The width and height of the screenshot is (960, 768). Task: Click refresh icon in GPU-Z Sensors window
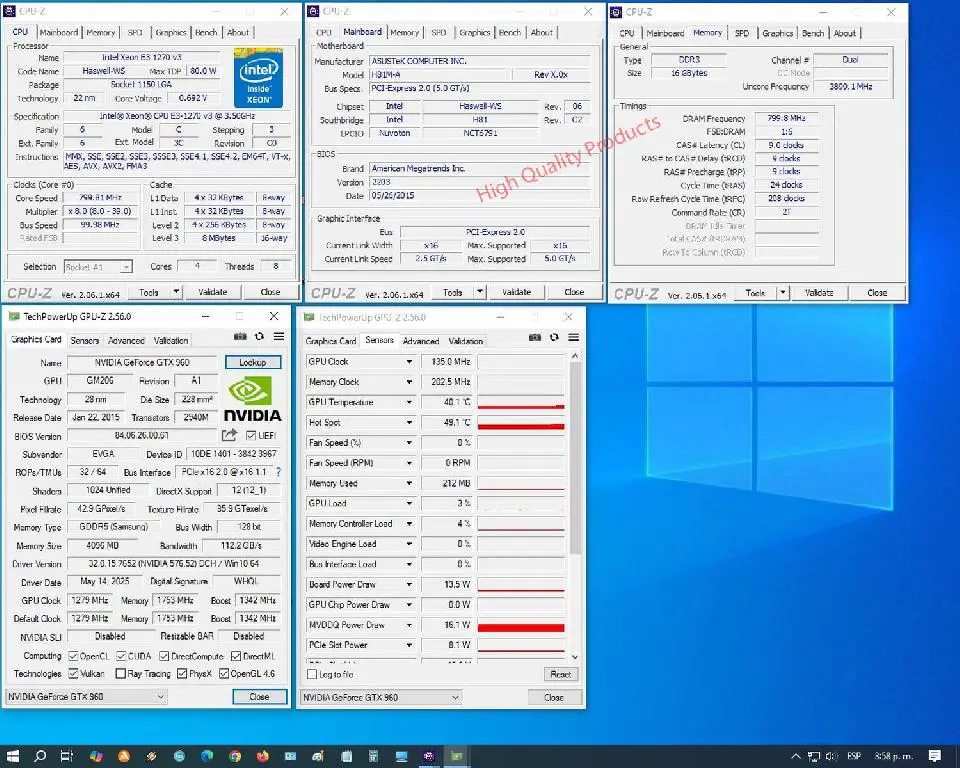[554, 337]
